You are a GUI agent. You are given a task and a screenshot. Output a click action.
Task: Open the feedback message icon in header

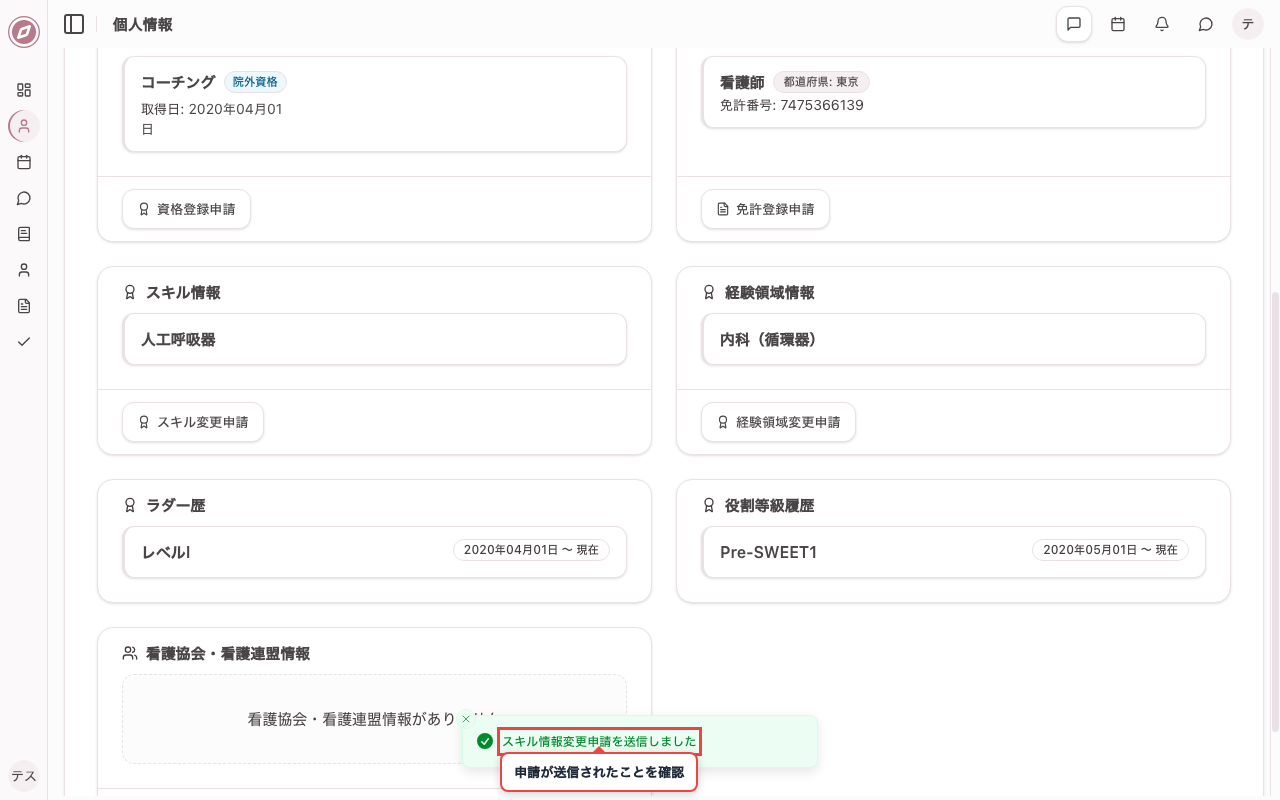point(1074,24)
